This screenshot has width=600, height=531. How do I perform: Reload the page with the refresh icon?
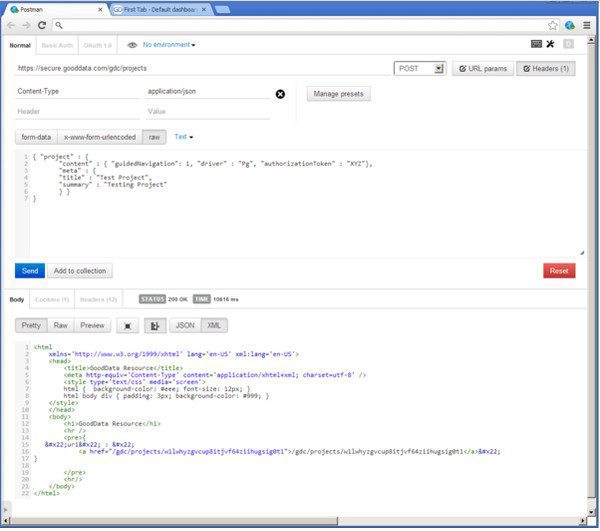42,25
